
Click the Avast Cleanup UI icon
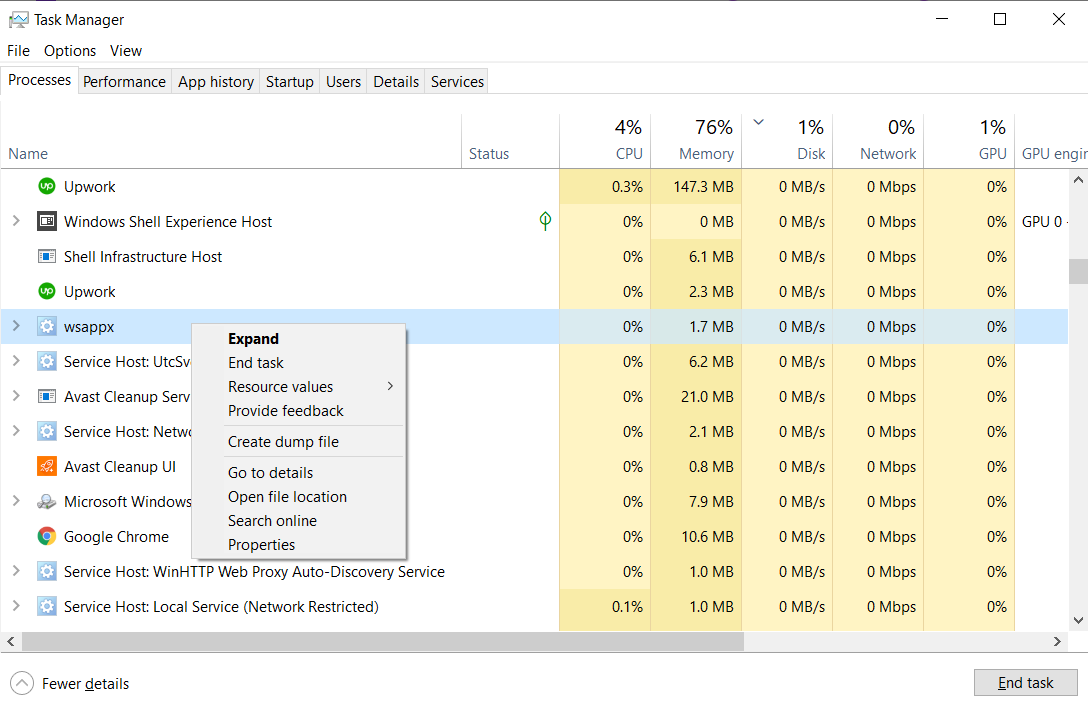coord(47,467)
